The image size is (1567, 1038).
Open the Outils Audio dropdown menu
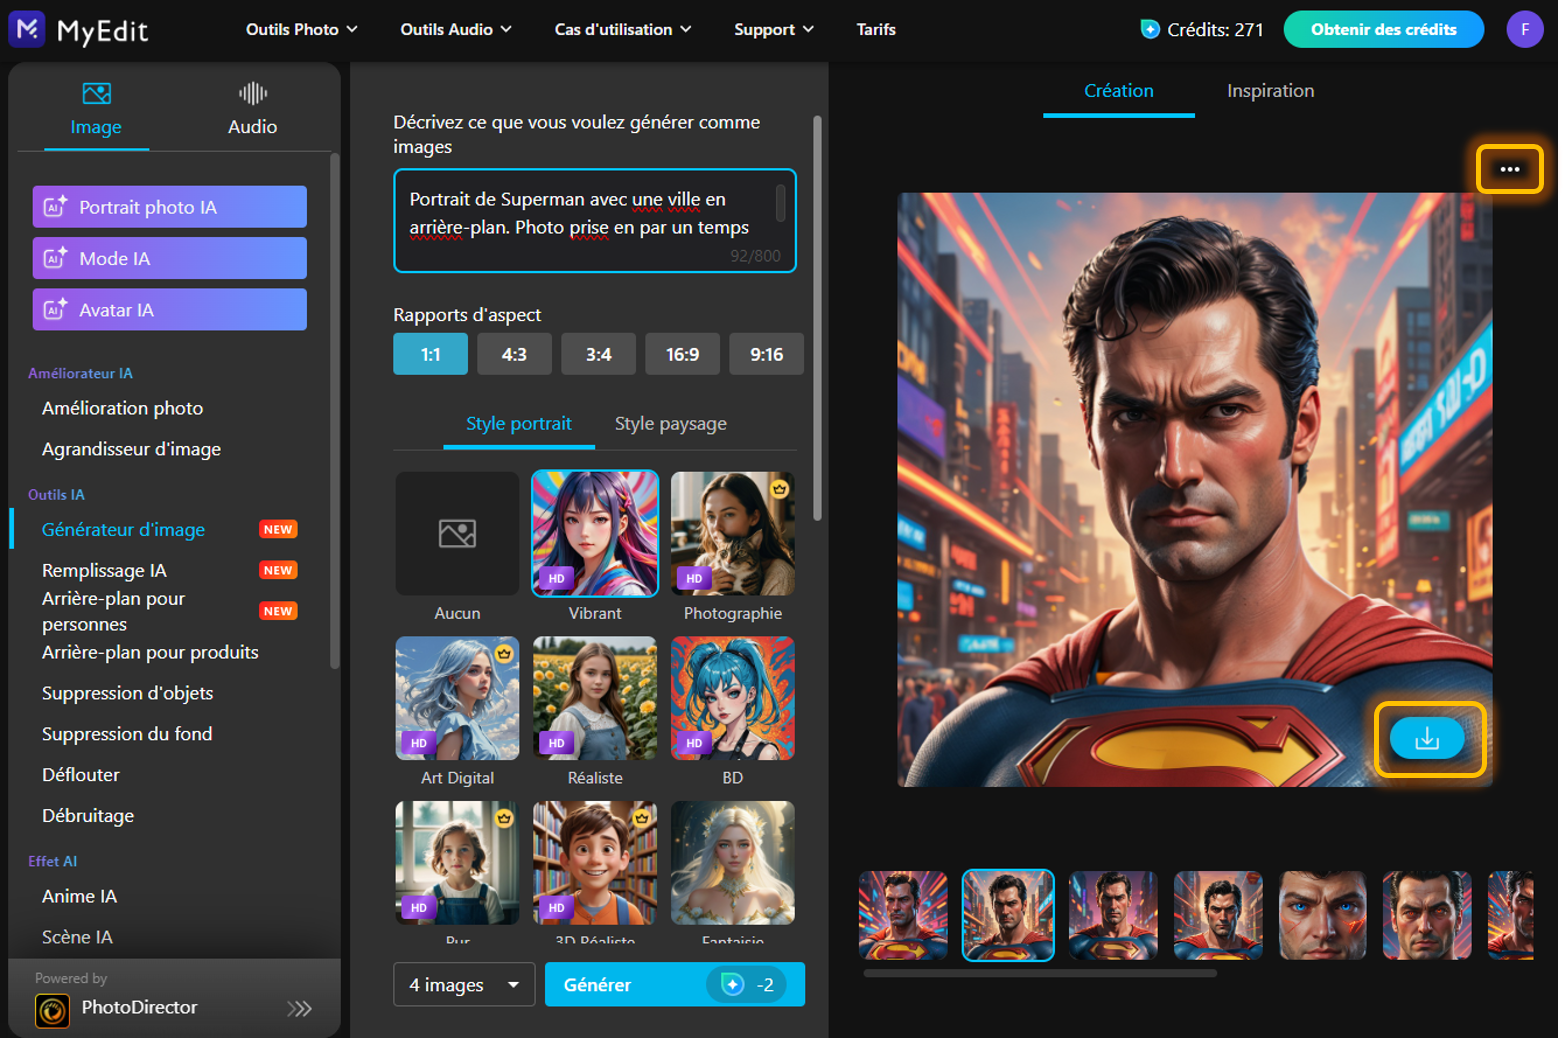[x=456, y=30]
